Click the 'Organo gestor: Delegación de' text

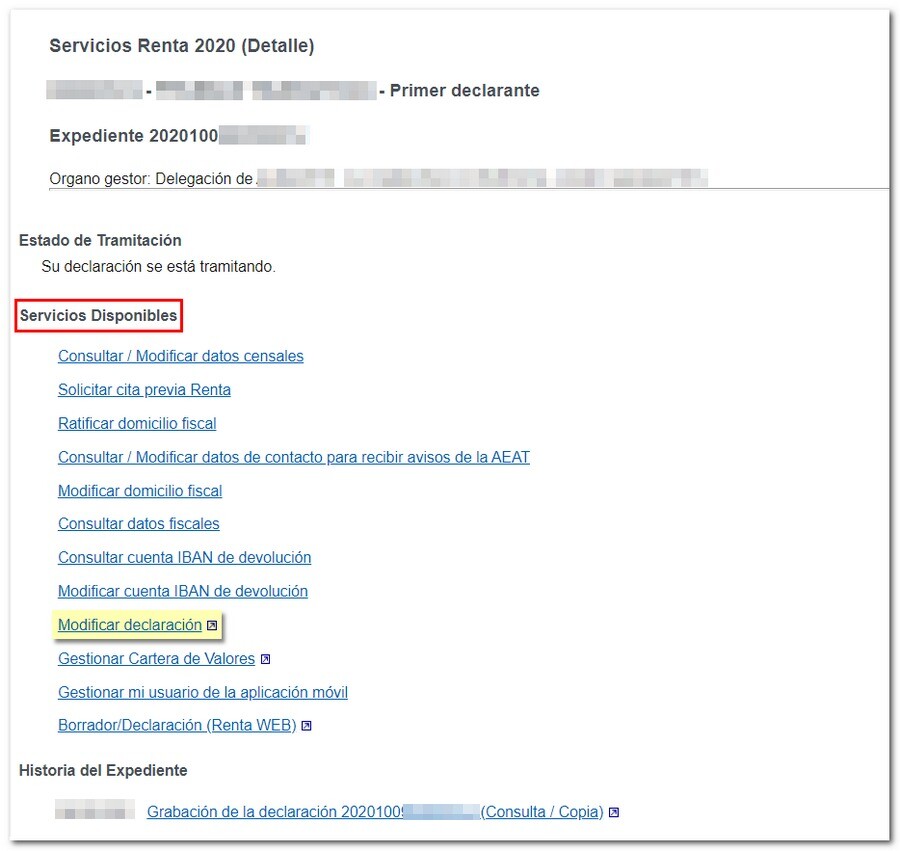(x=151, y=179)
